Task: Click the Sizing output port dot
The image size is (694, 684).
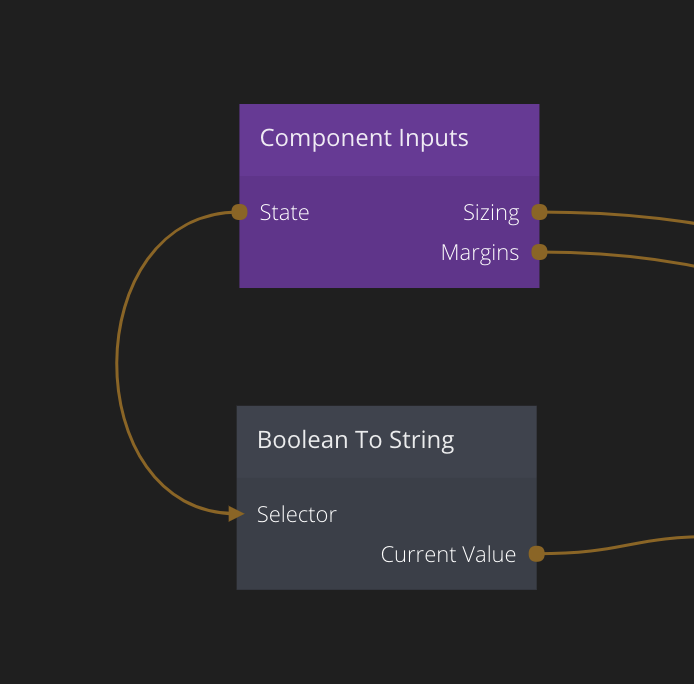Action: coord(539,212)
